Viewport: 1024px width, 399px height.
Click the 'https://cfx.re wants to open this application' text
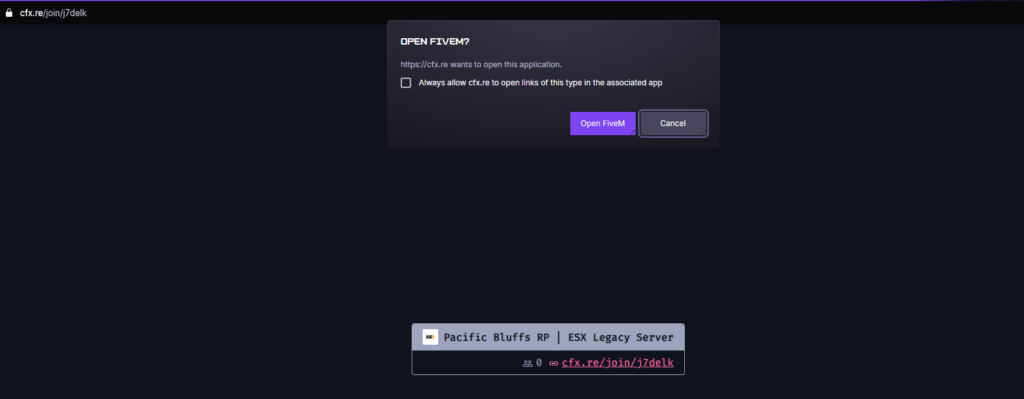click(x=481, y=65)
